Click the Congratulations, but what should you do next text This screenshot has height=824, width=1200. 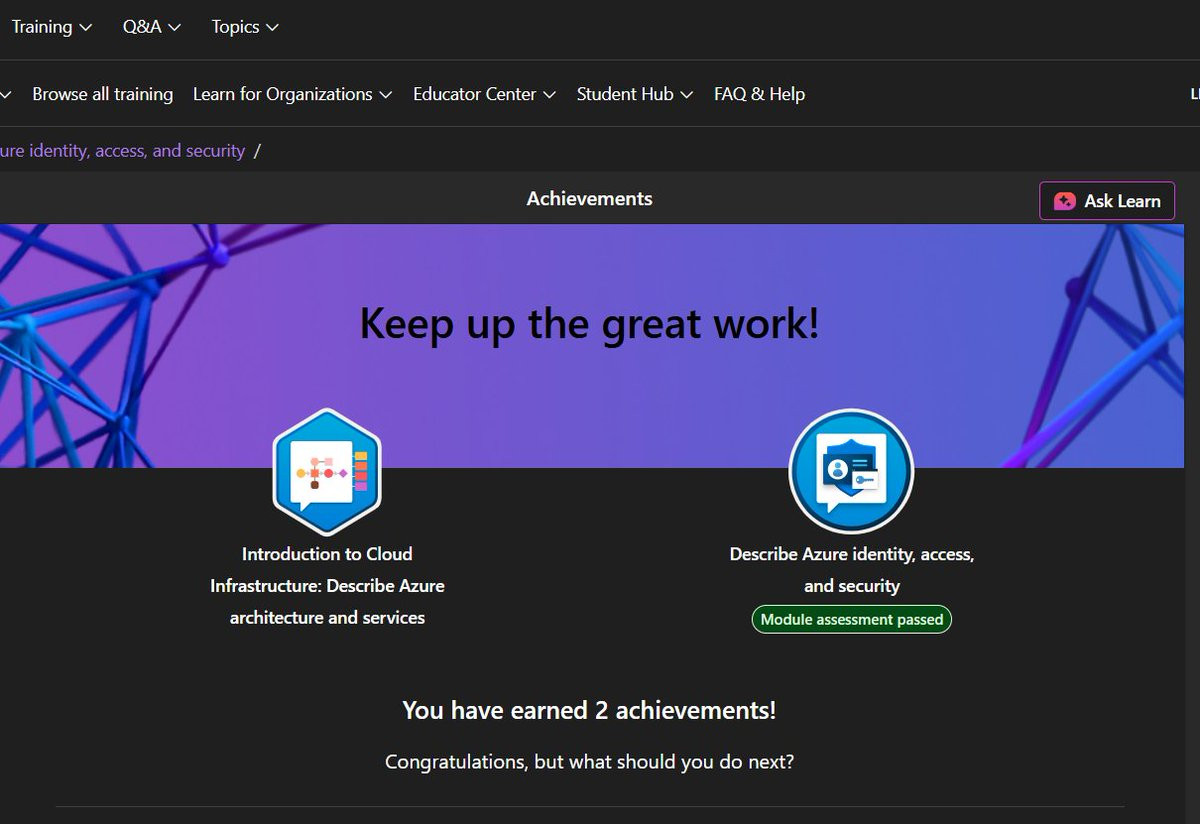pos(589,762)
